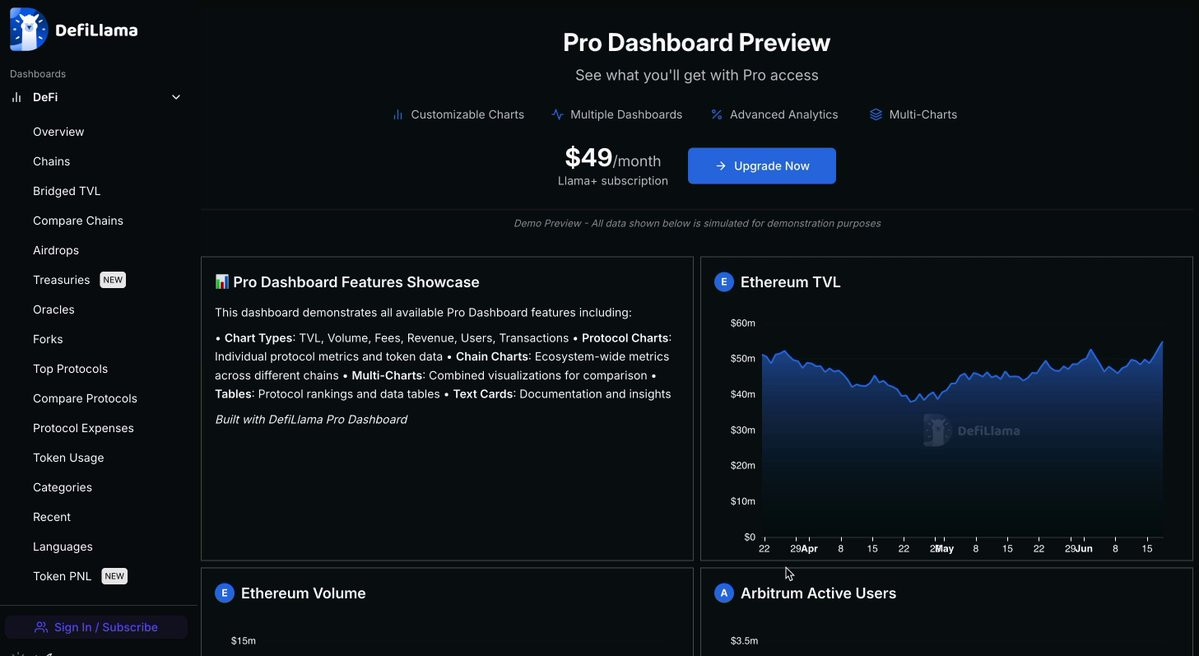Open Languages page
Viewport: 1199px width, 656px height.
pyautogui.click(x=63, y=547)
